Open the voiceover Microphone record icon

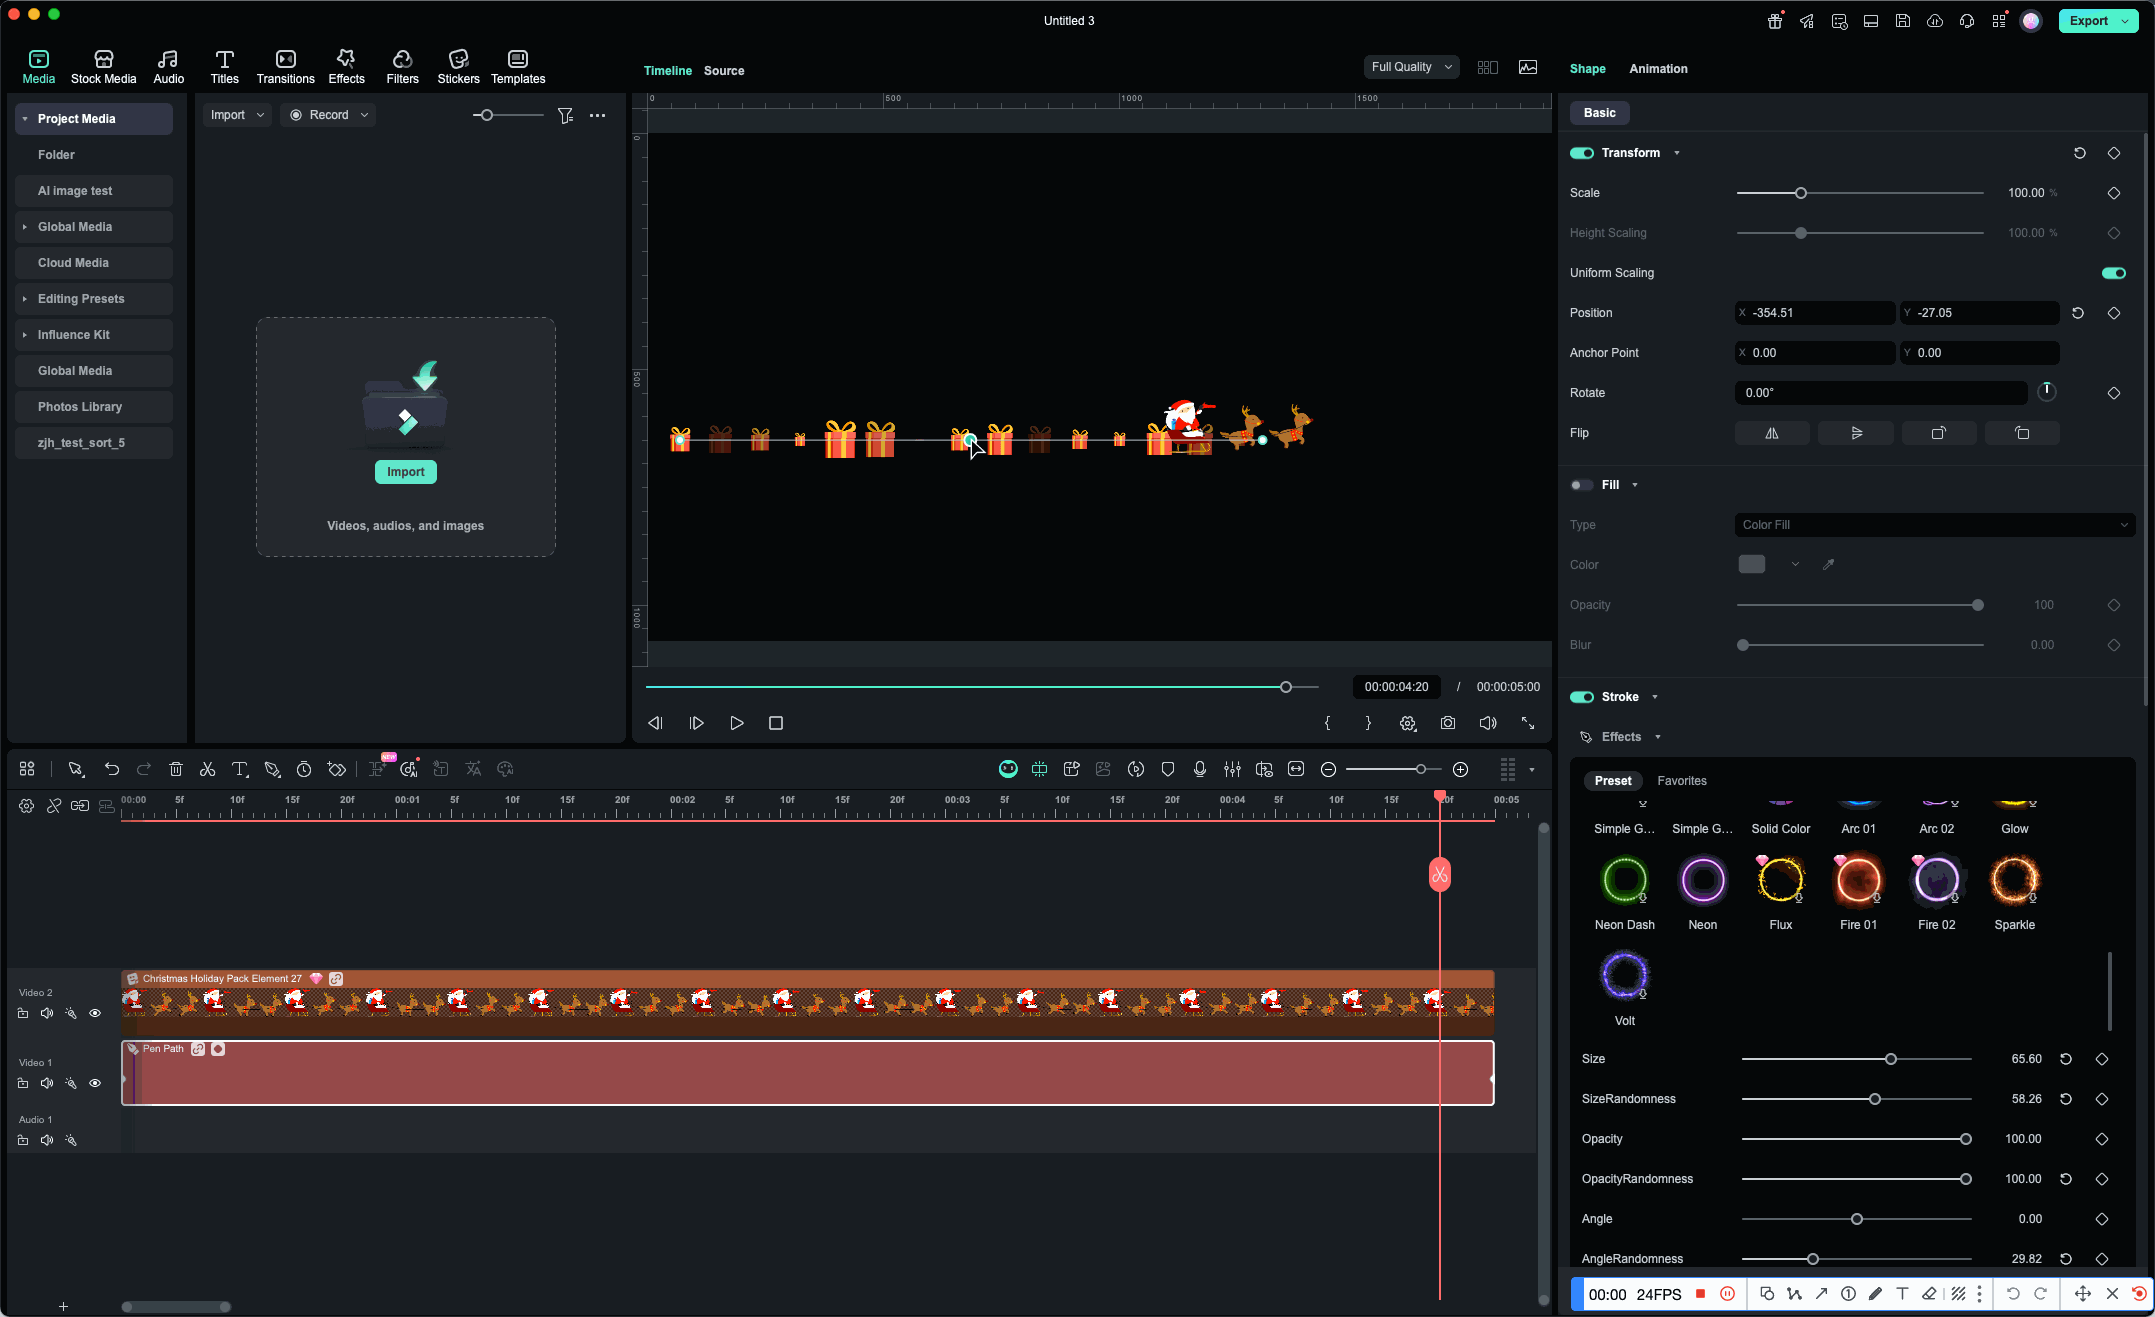(1200, 769)
